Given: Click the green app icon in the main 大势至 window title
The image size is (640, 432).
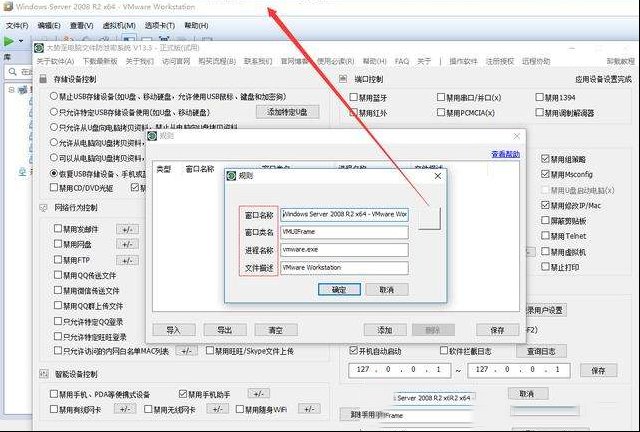Looking at the screenshot, I should (x=39, y=48).
